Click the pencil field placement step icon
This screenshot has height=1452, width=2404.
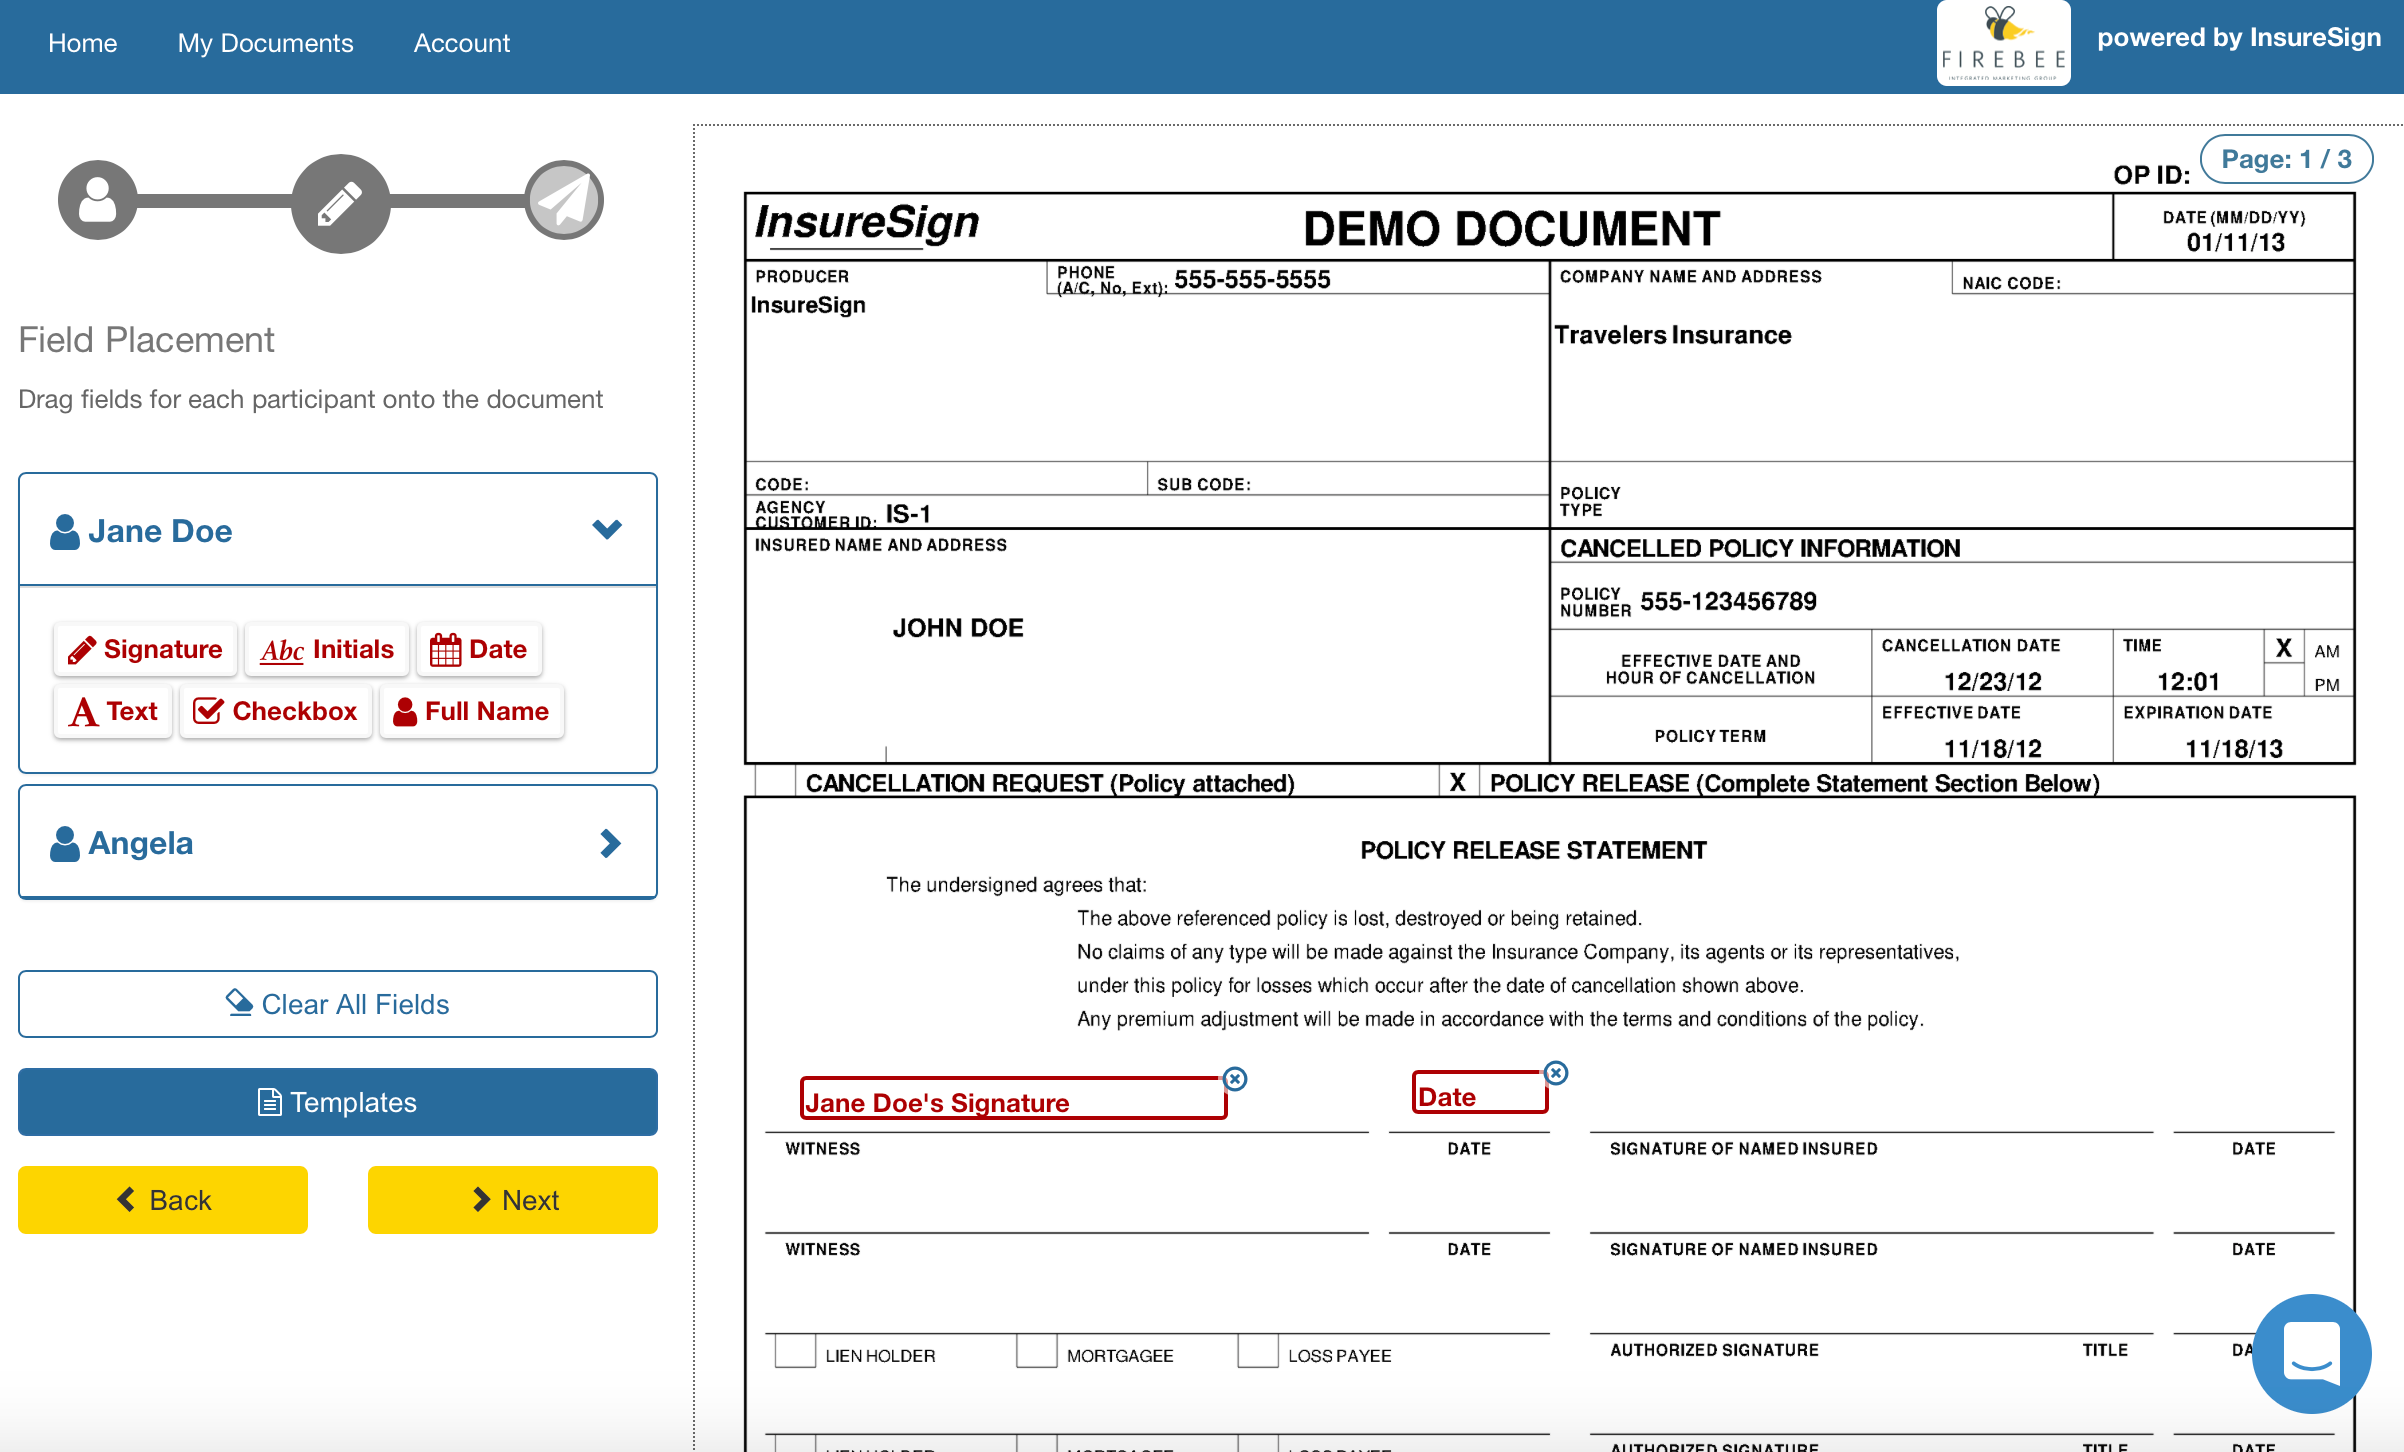340,203
